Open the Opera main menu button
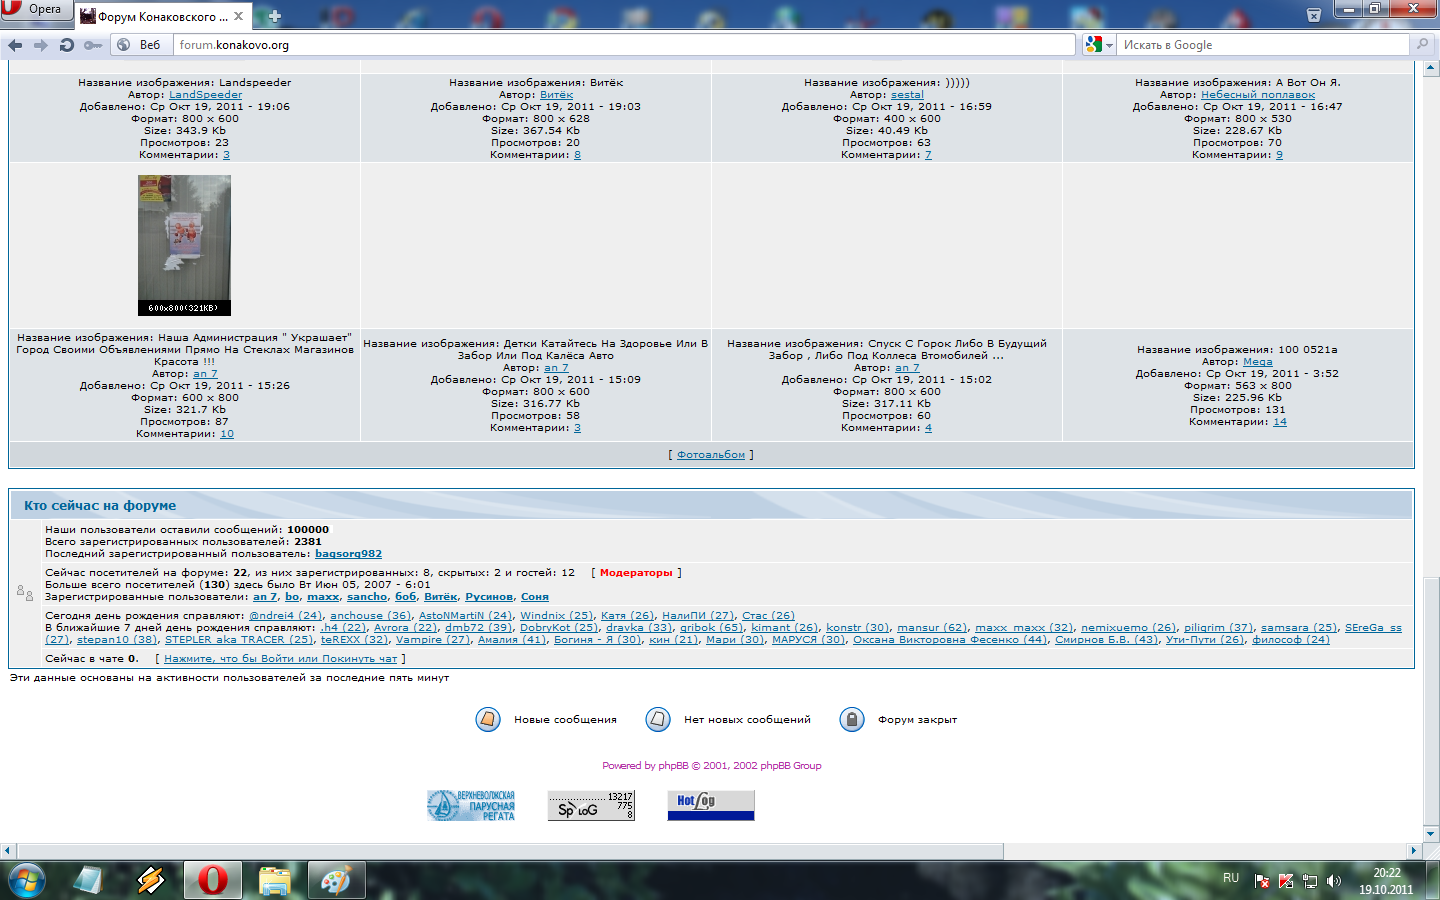This screenshot has width=1440, height=900. [37, 10]
